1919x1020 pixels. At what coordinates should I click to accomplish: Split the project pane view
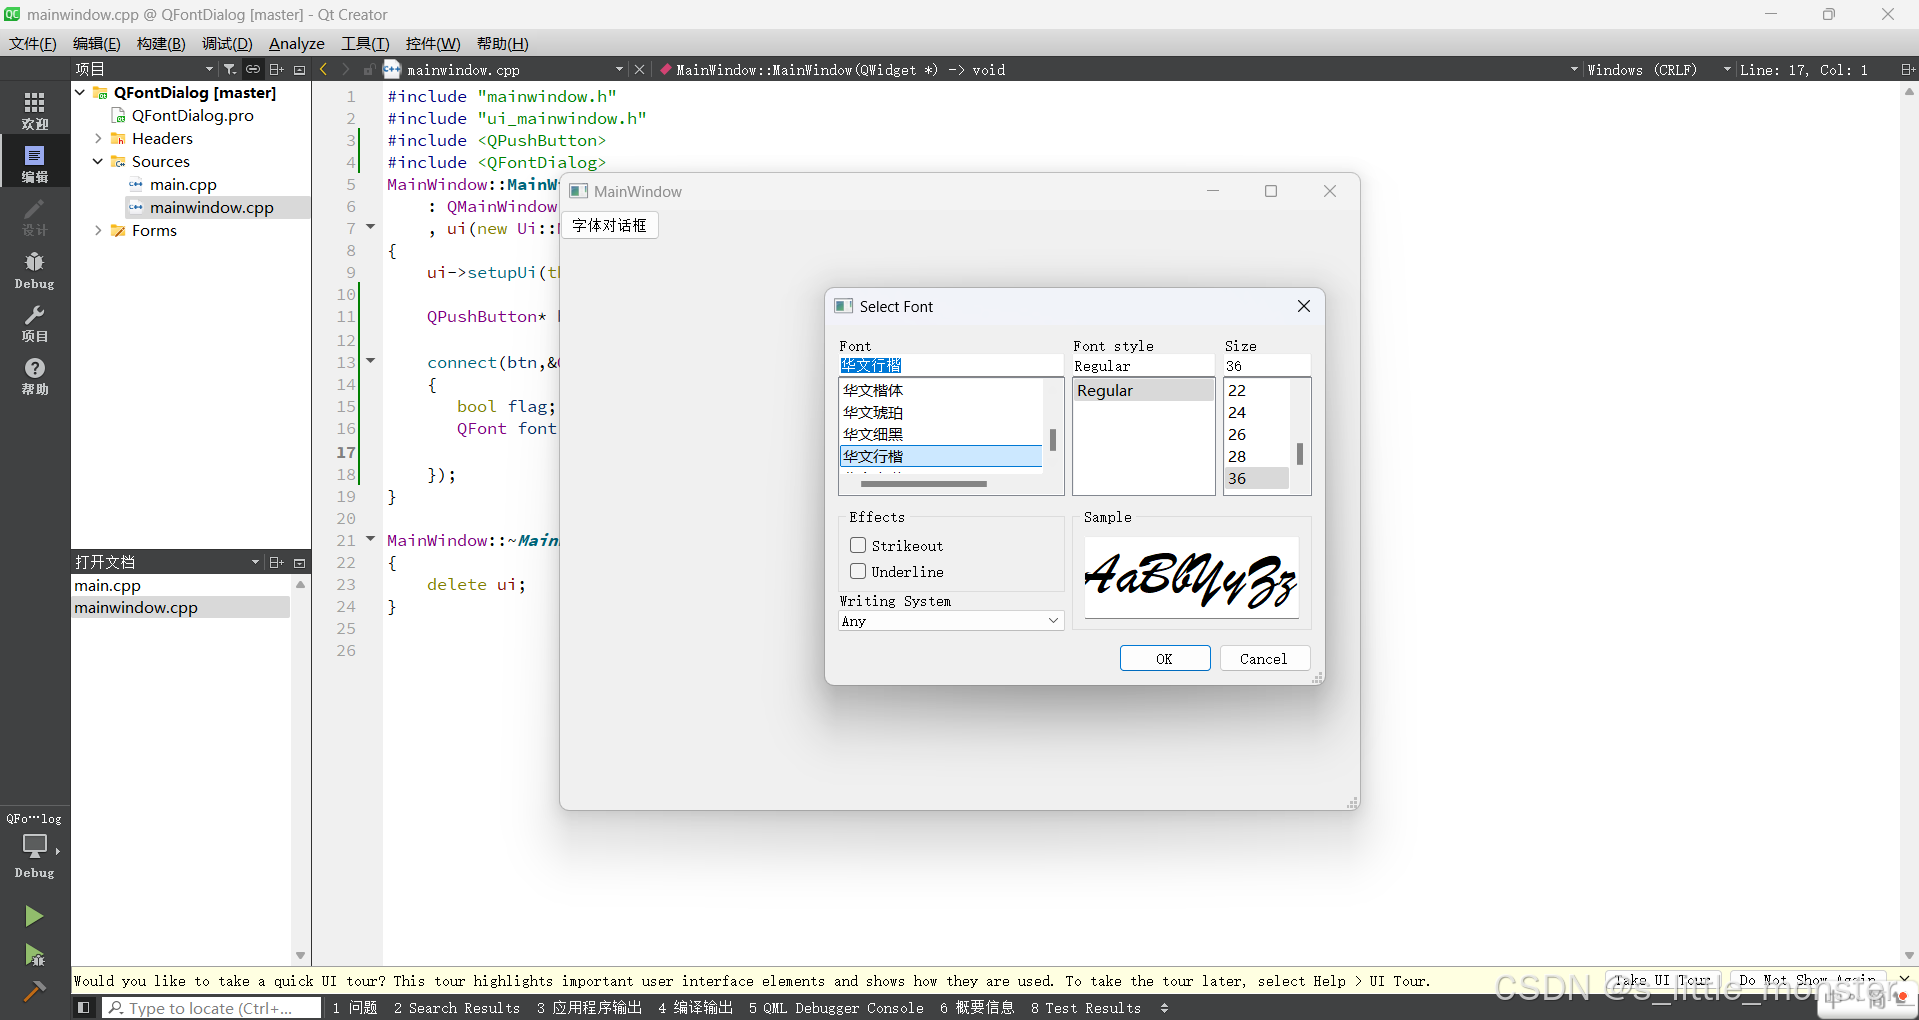tap(277, 69)
